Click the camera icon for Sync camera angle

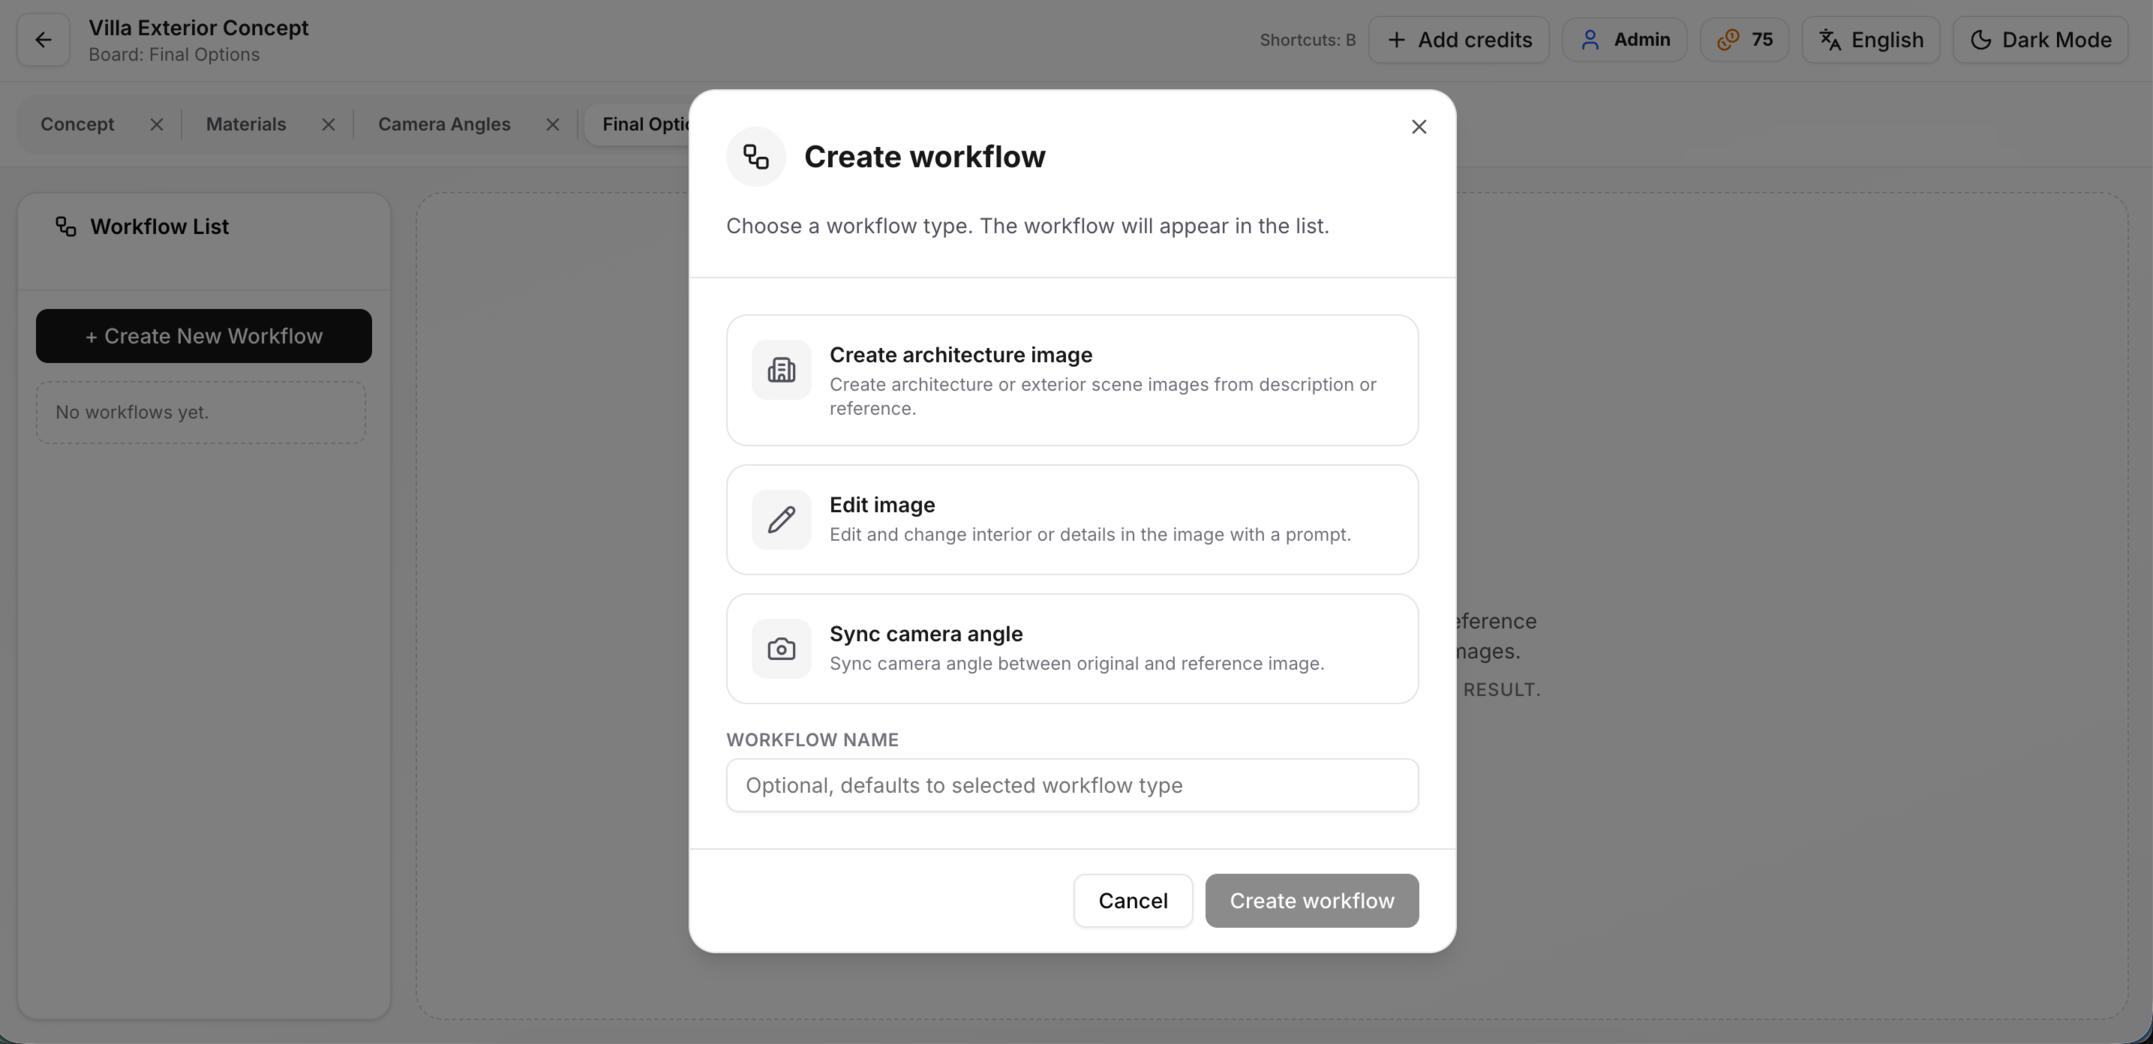click(x=781, y=649)
